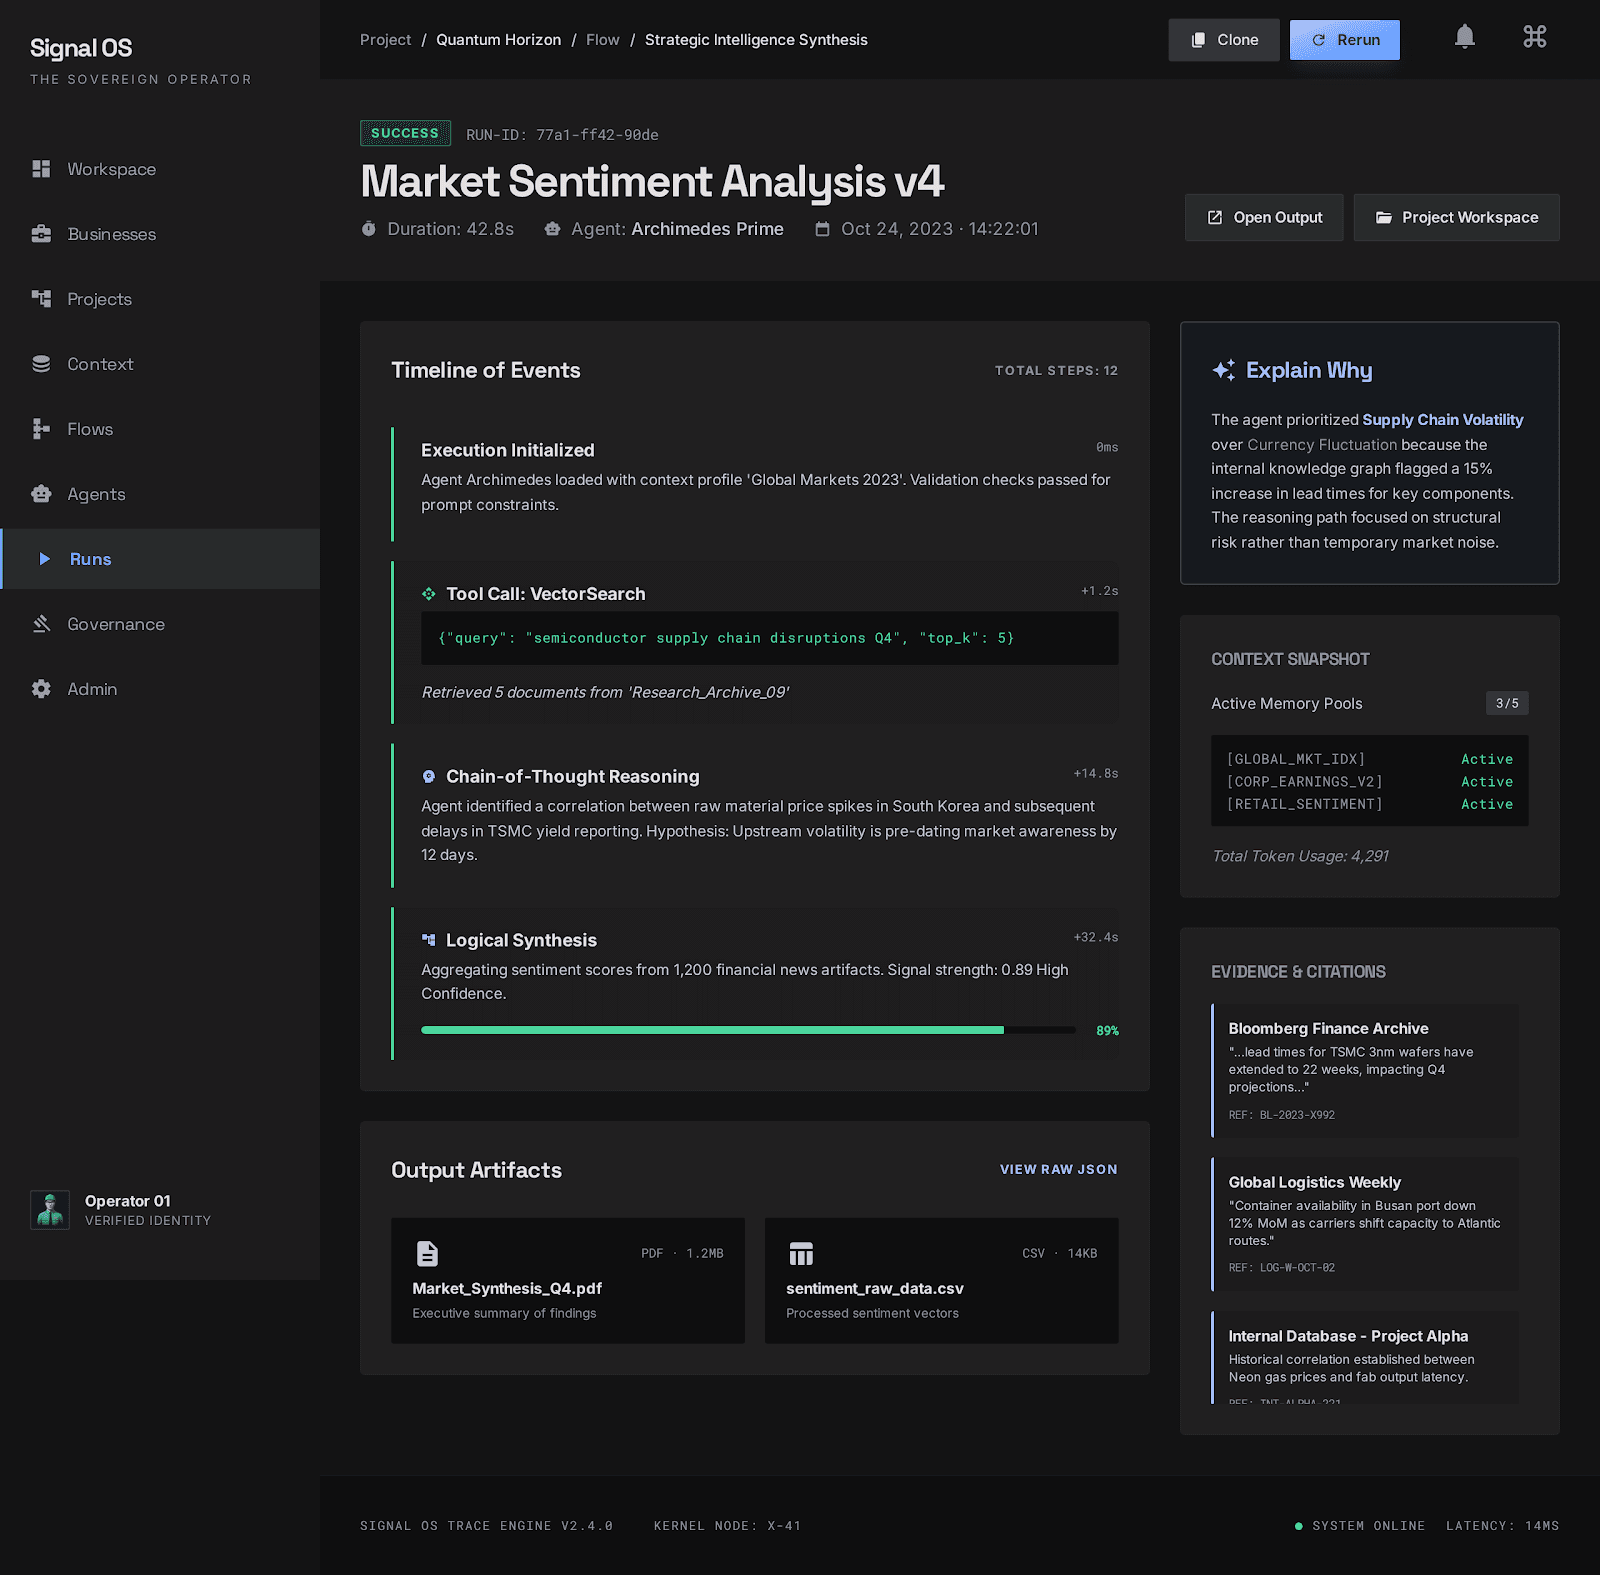The width and height of the screenshot is (1600, 1575).
Task: Click the [RETAIL_SENTIMENT] memory pool row
Action: coord(1369,804)
